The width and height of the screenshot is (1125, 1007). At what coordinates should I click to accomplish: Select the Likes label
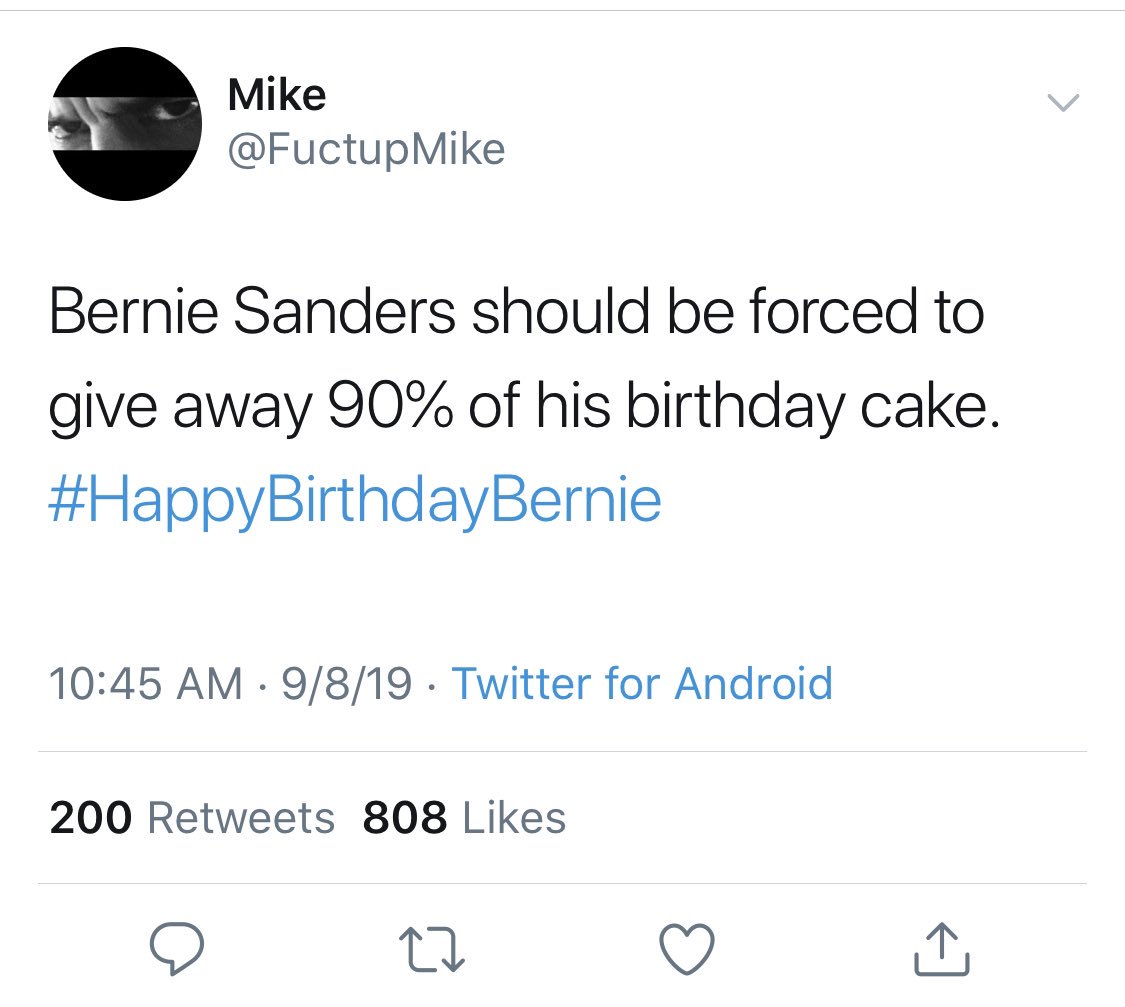pos(515,818)
